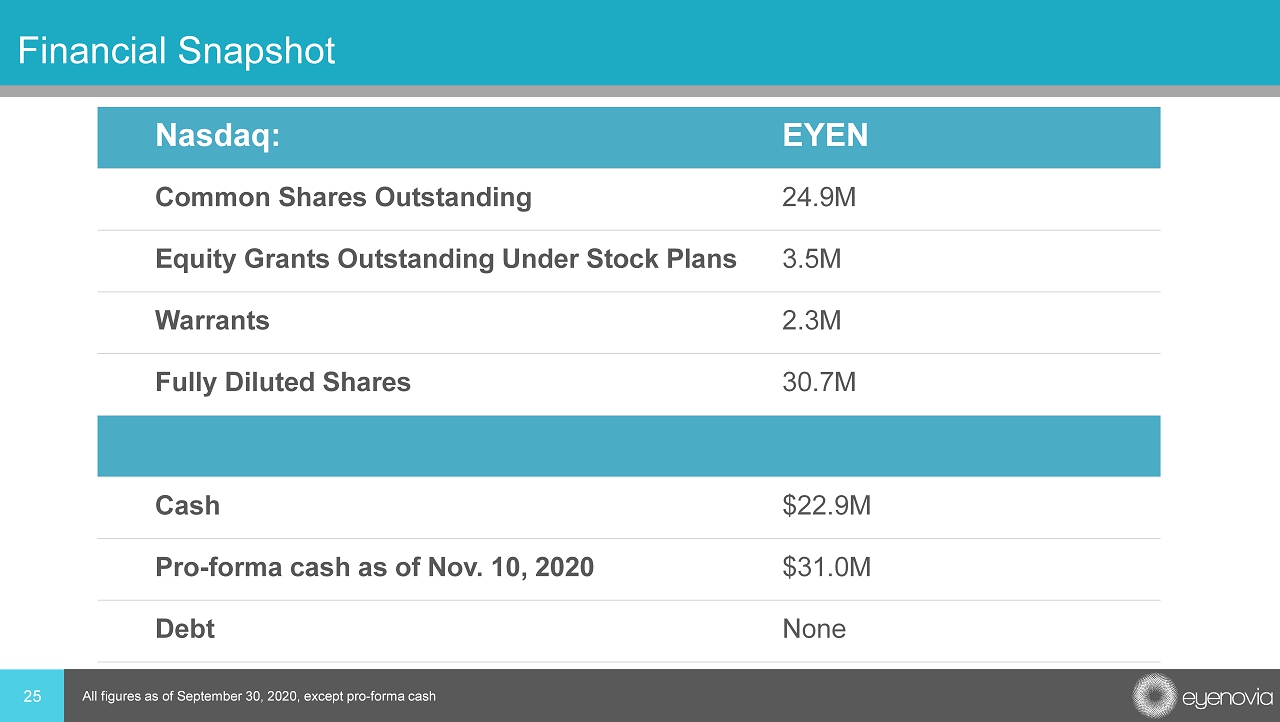
Task: Click the Eyenovia starburst logo icon
Action: [1155, 696]
